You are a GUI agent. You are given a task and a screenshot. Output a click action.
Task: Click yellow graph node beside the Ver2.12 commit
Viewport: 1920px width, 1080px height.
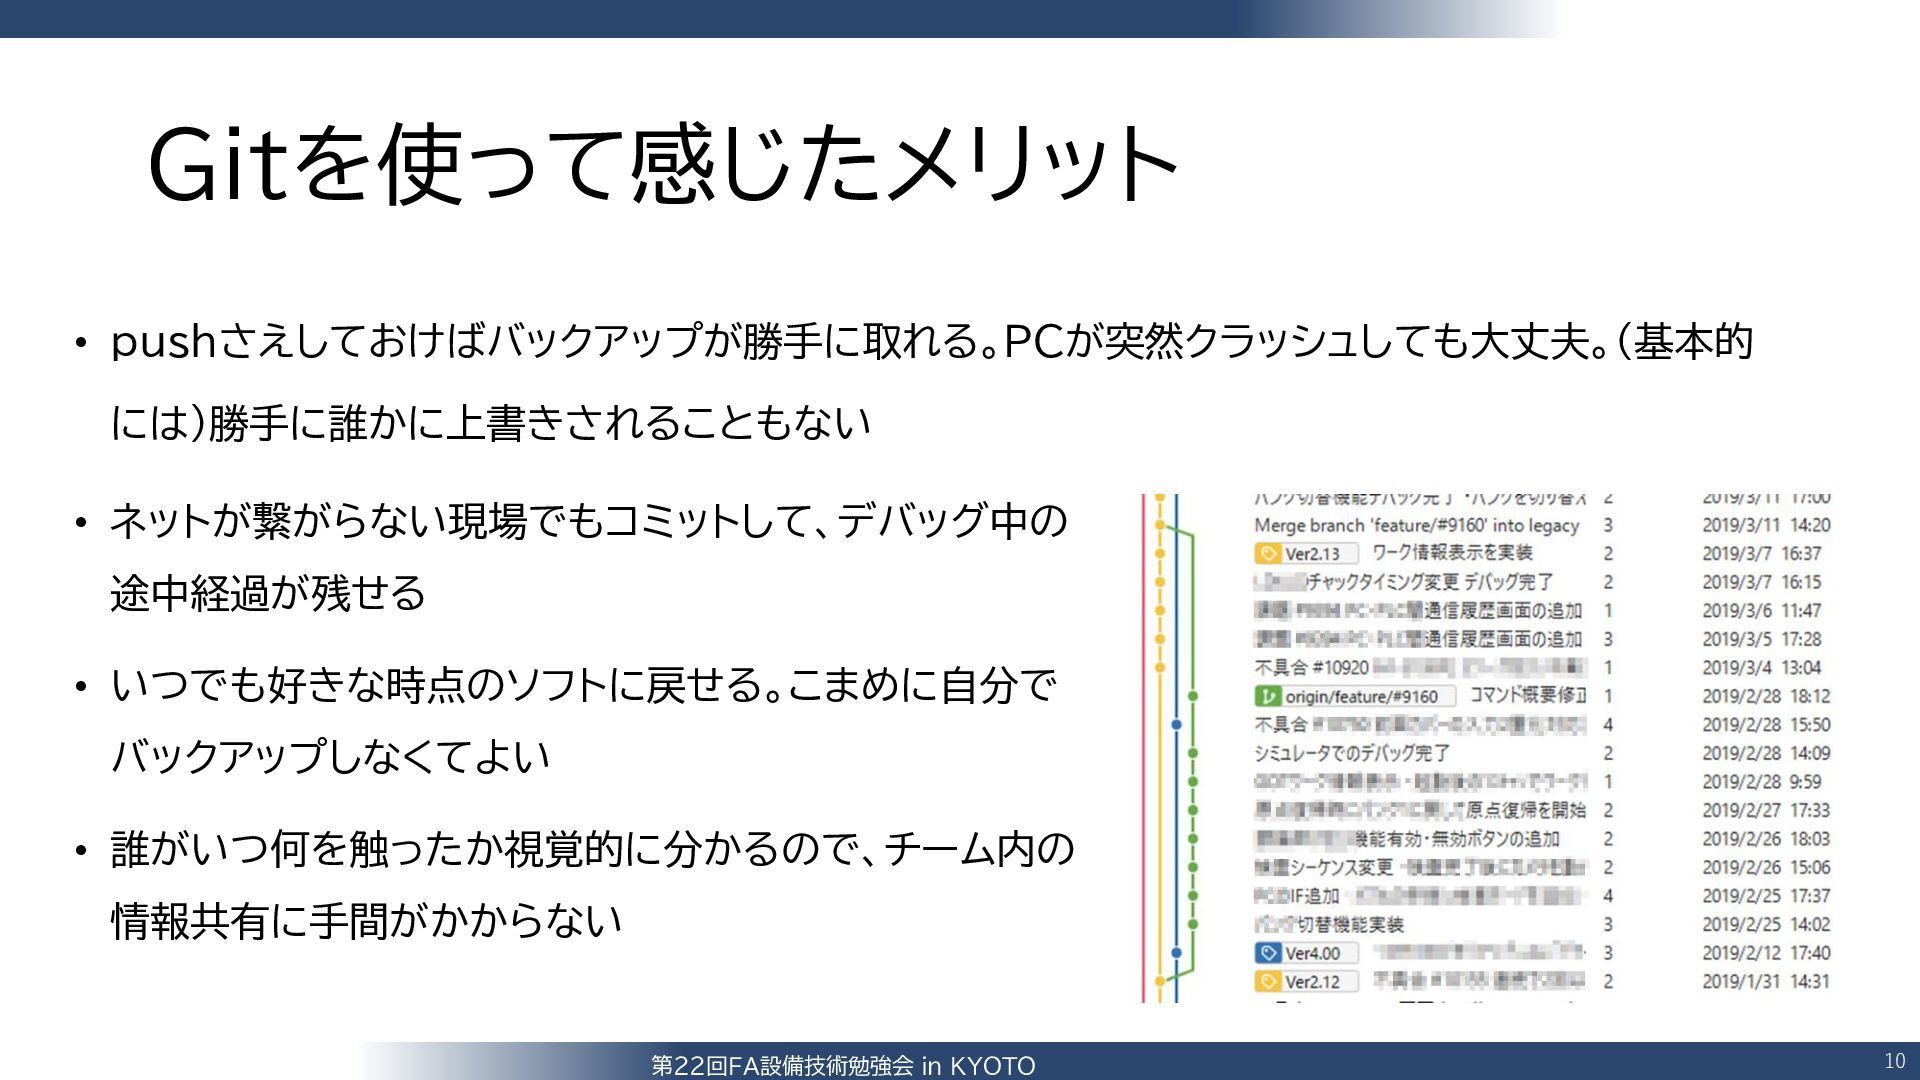tap(1160, 982)
